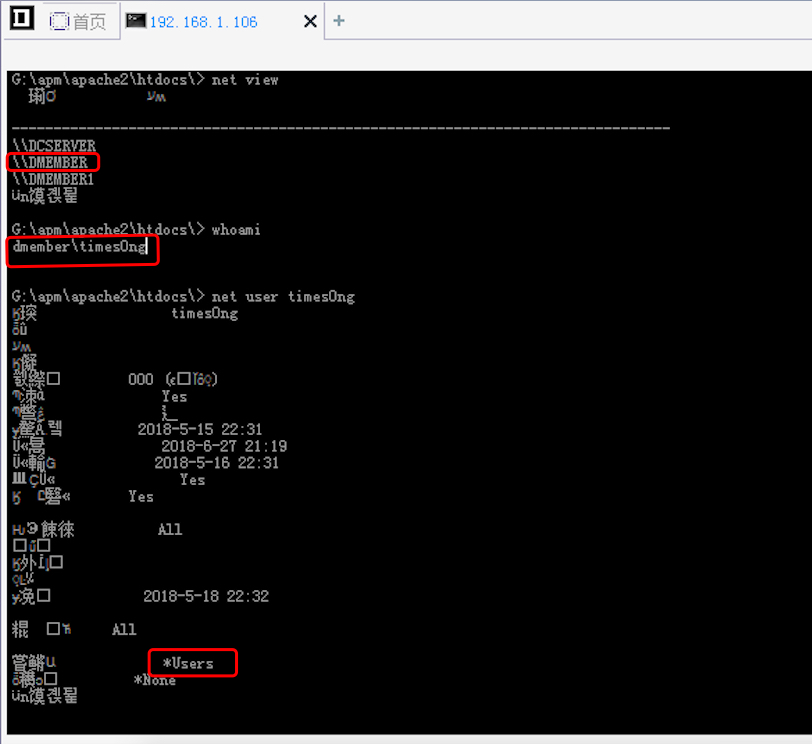Image resolution: width=812 pixels, height=744 pixels.
Task: Add a new tab with the plus icon
Action: (339, 21)
